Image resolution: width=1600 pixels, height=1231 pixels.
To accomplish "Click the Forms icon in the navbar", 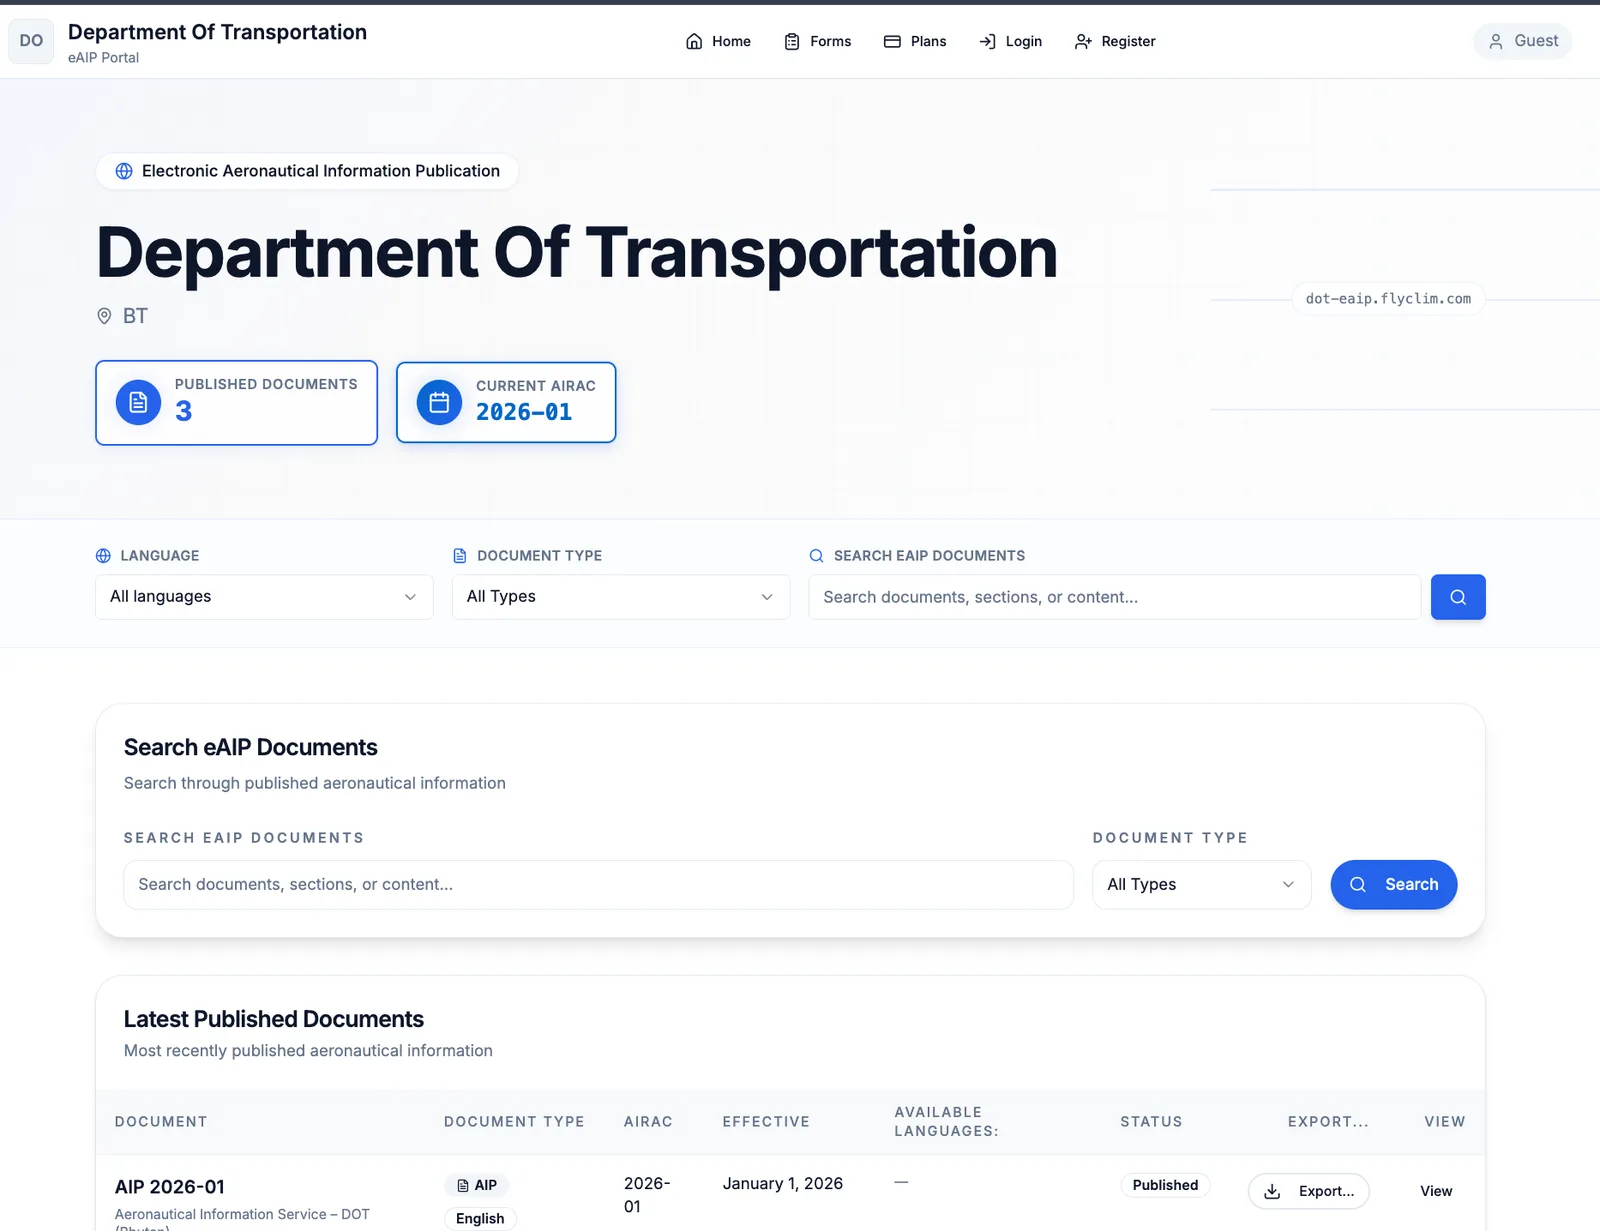I will click(790, 41).
